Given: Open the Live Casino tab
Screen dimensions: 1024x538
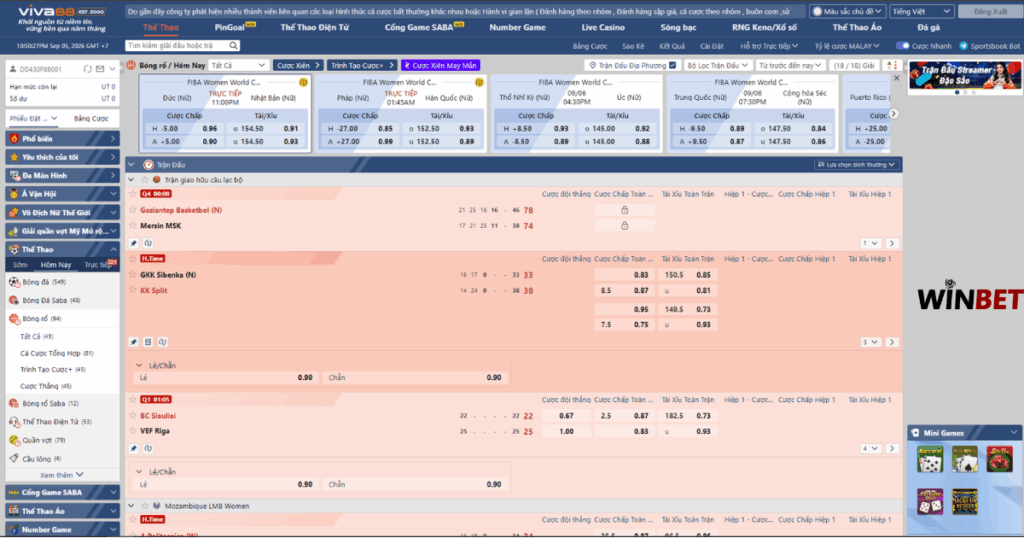Looking at the screenshot, I should (603, 27).
